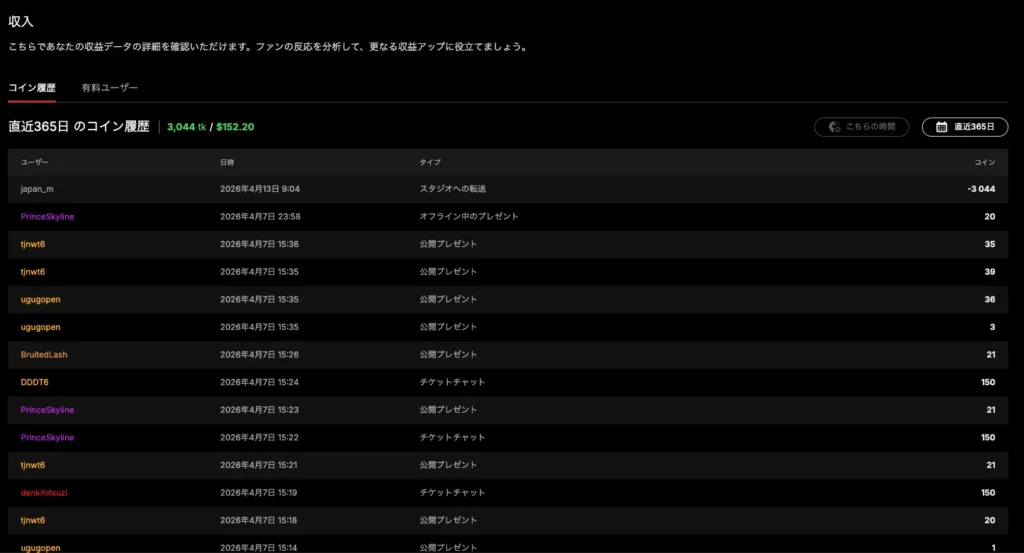Click the 3,044 tk total amount
1024x553 pixels.
[186, 127]
